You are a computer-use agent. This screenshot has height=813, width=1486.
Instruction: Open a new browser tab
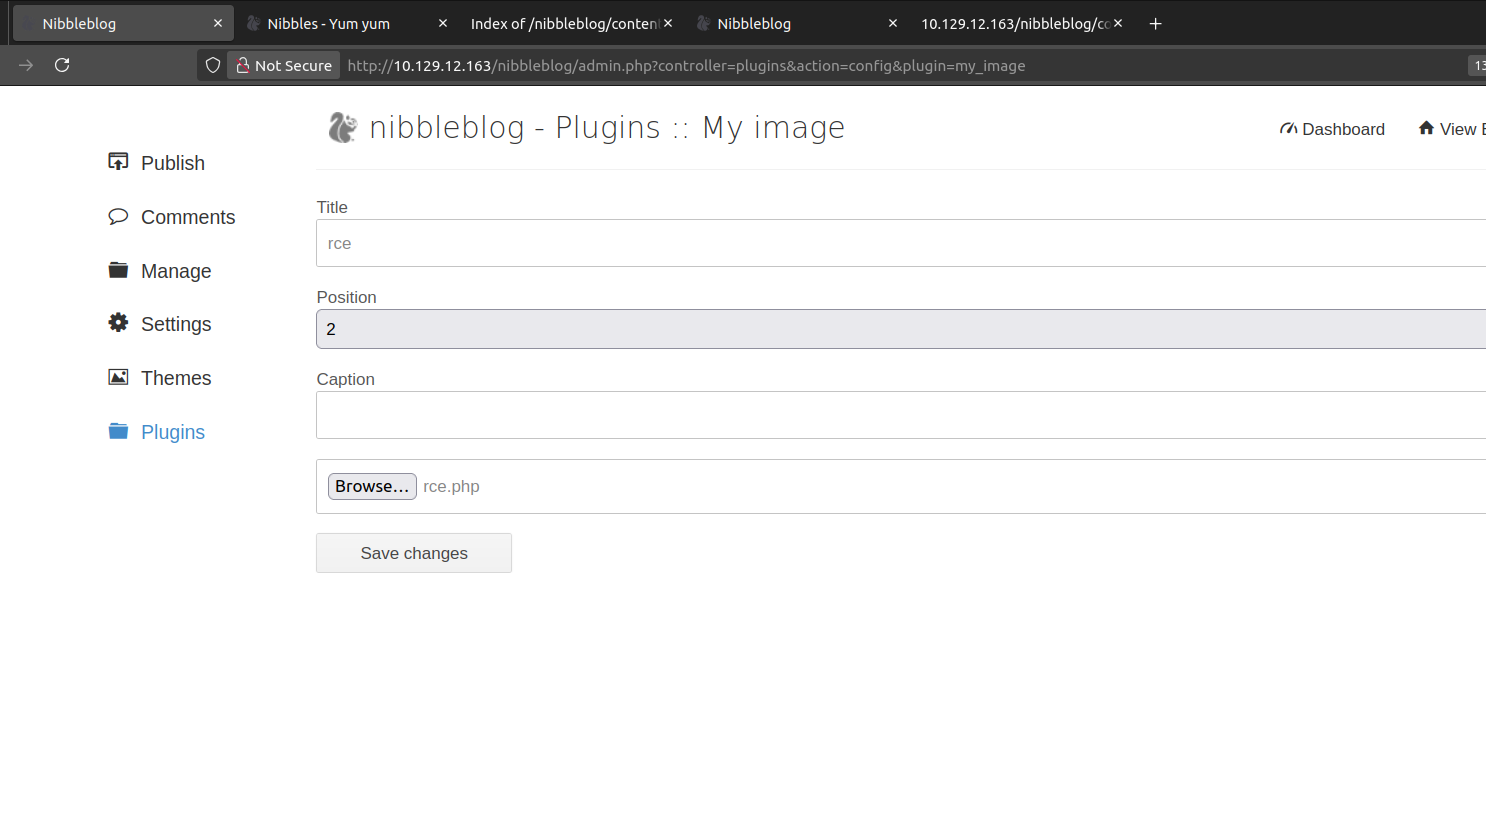(x=1155, y=23)
